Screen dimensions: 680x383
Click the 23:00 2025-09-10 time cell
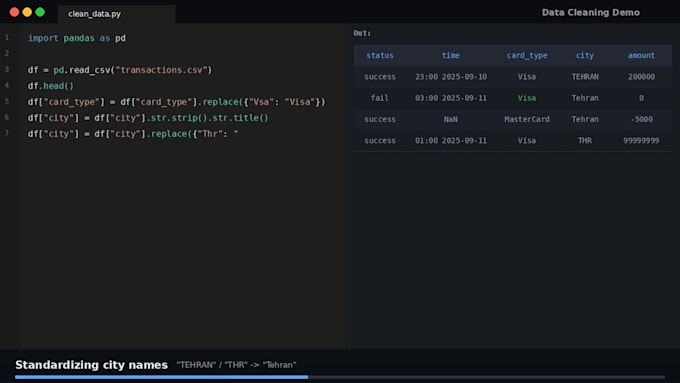pyautogui.click(x=451, y=77)
